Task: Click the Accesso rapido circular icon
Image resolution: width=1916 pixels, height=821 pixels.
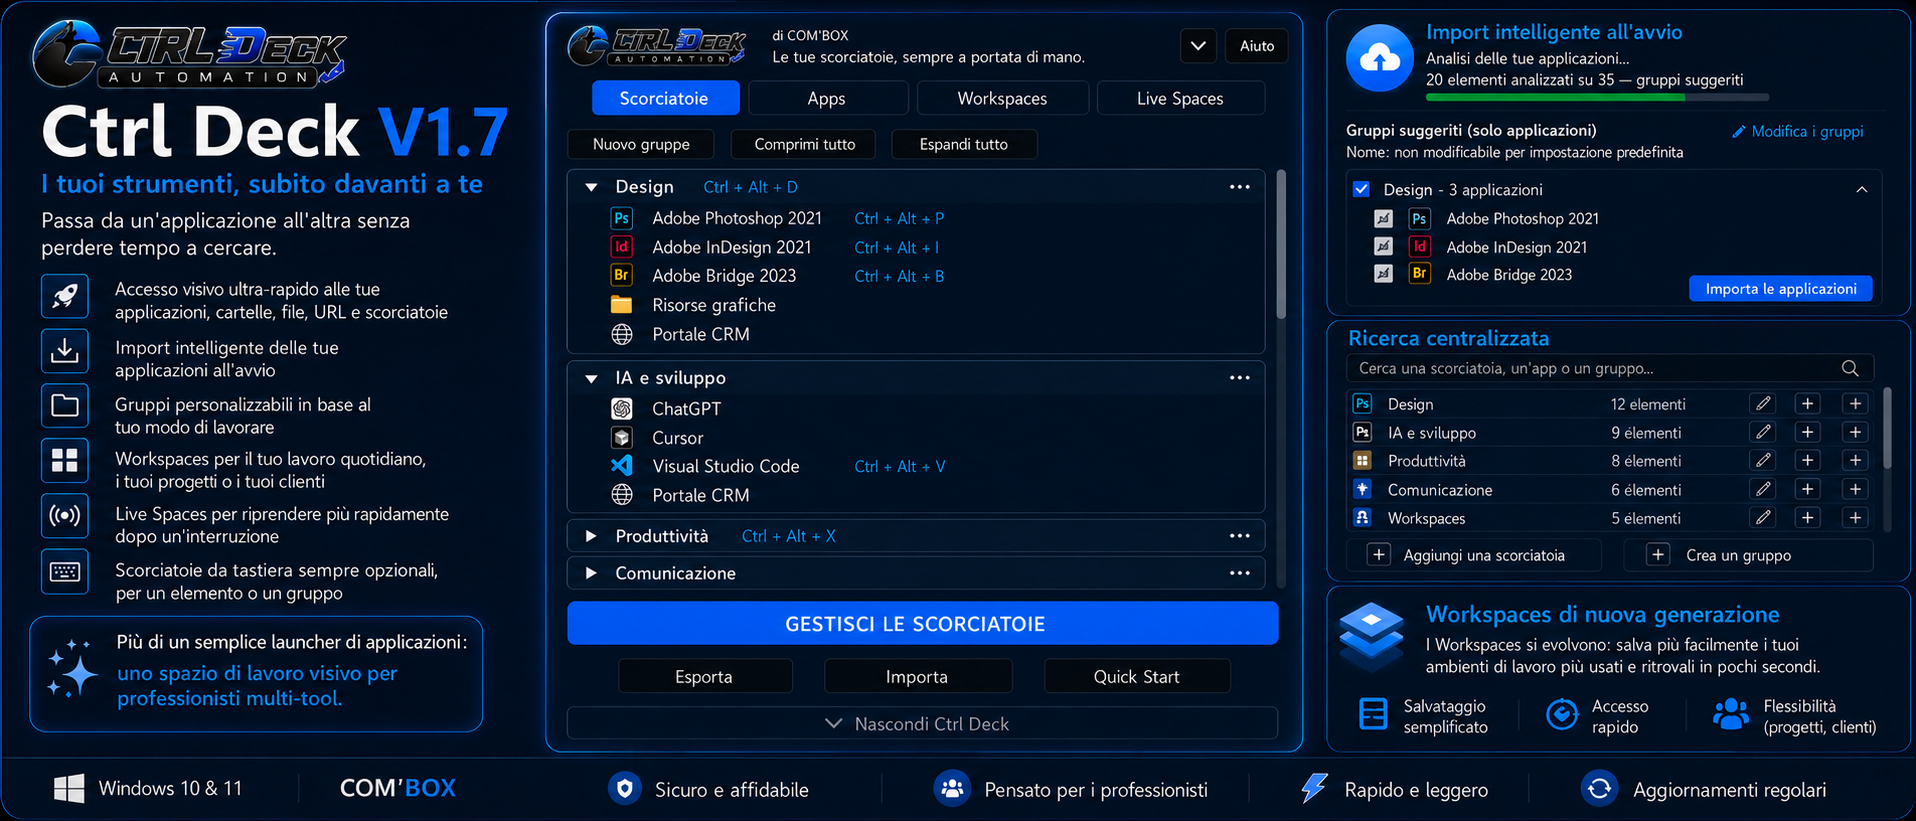Action: coord(1561,714)
